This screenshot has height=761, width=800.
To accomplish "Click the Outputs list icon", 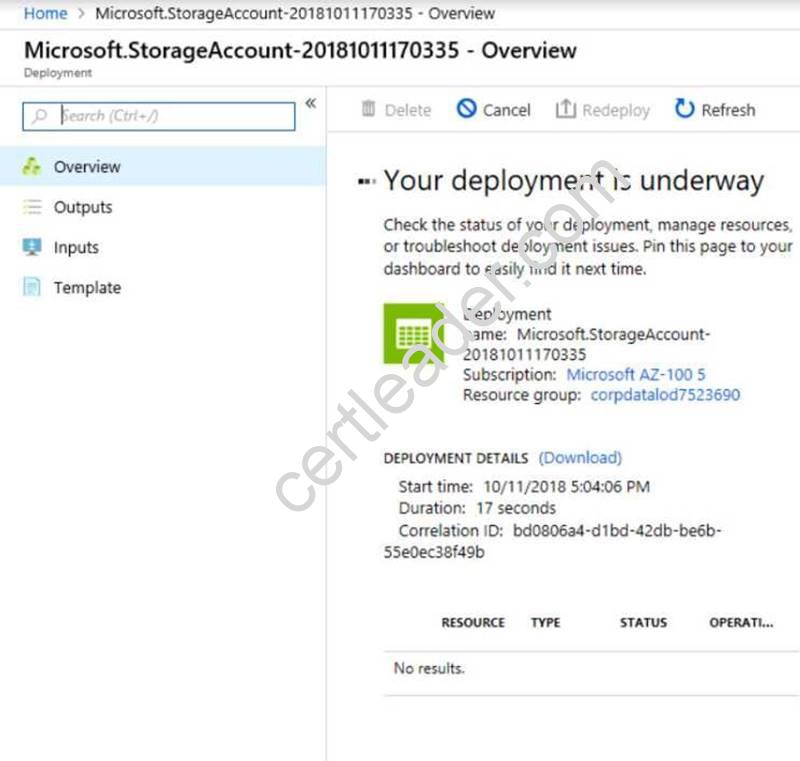I will coord(32,207).
